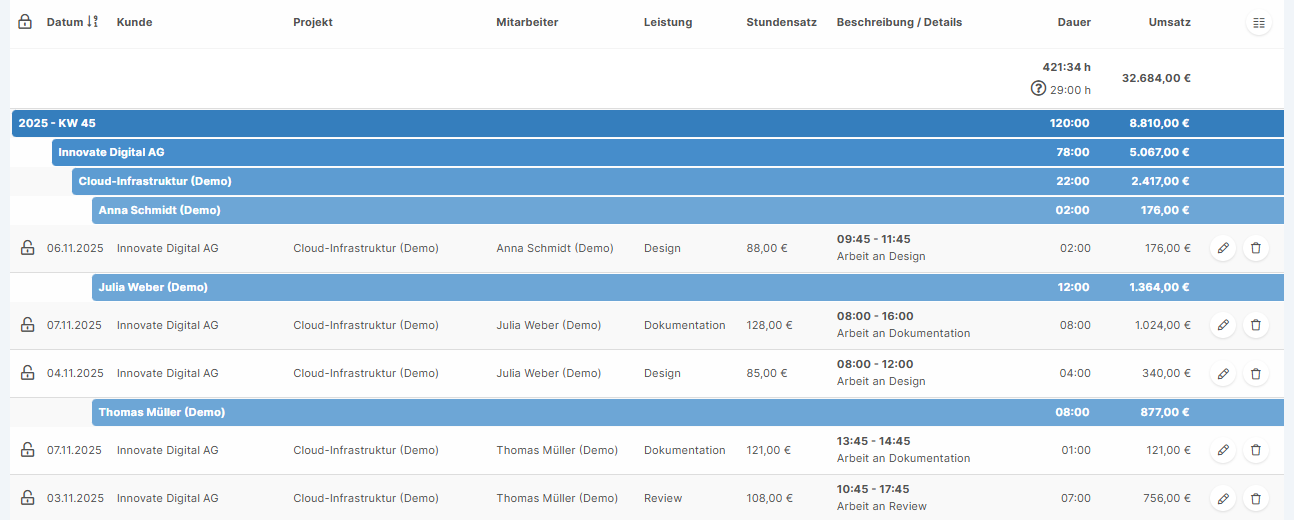This screenshot has width=1294, height=520.
Task: Select hourly rate 88,00 €
Action: coord(767,248)
